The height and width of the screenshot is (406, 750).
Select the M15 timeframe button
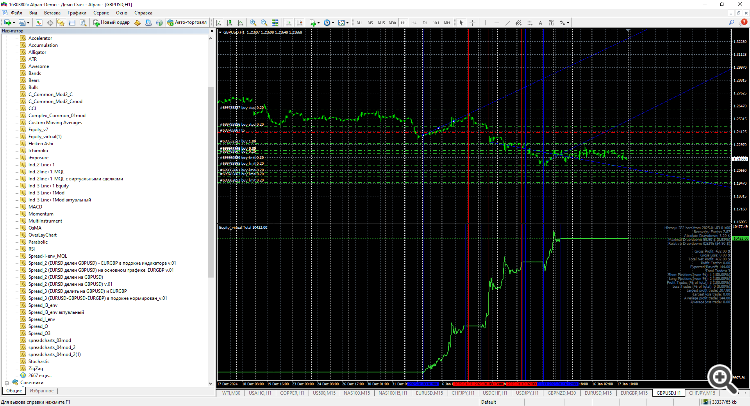pos(381,22)
